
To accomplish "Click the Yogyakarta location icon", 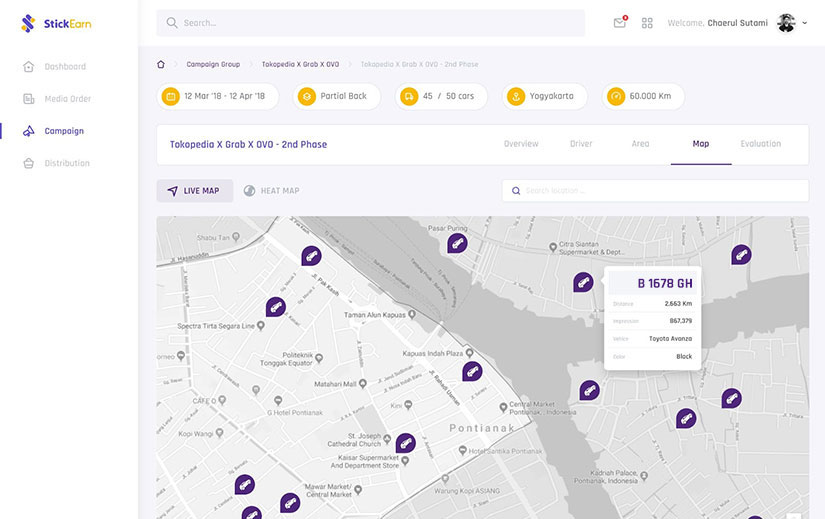I will tap(516, 97).
